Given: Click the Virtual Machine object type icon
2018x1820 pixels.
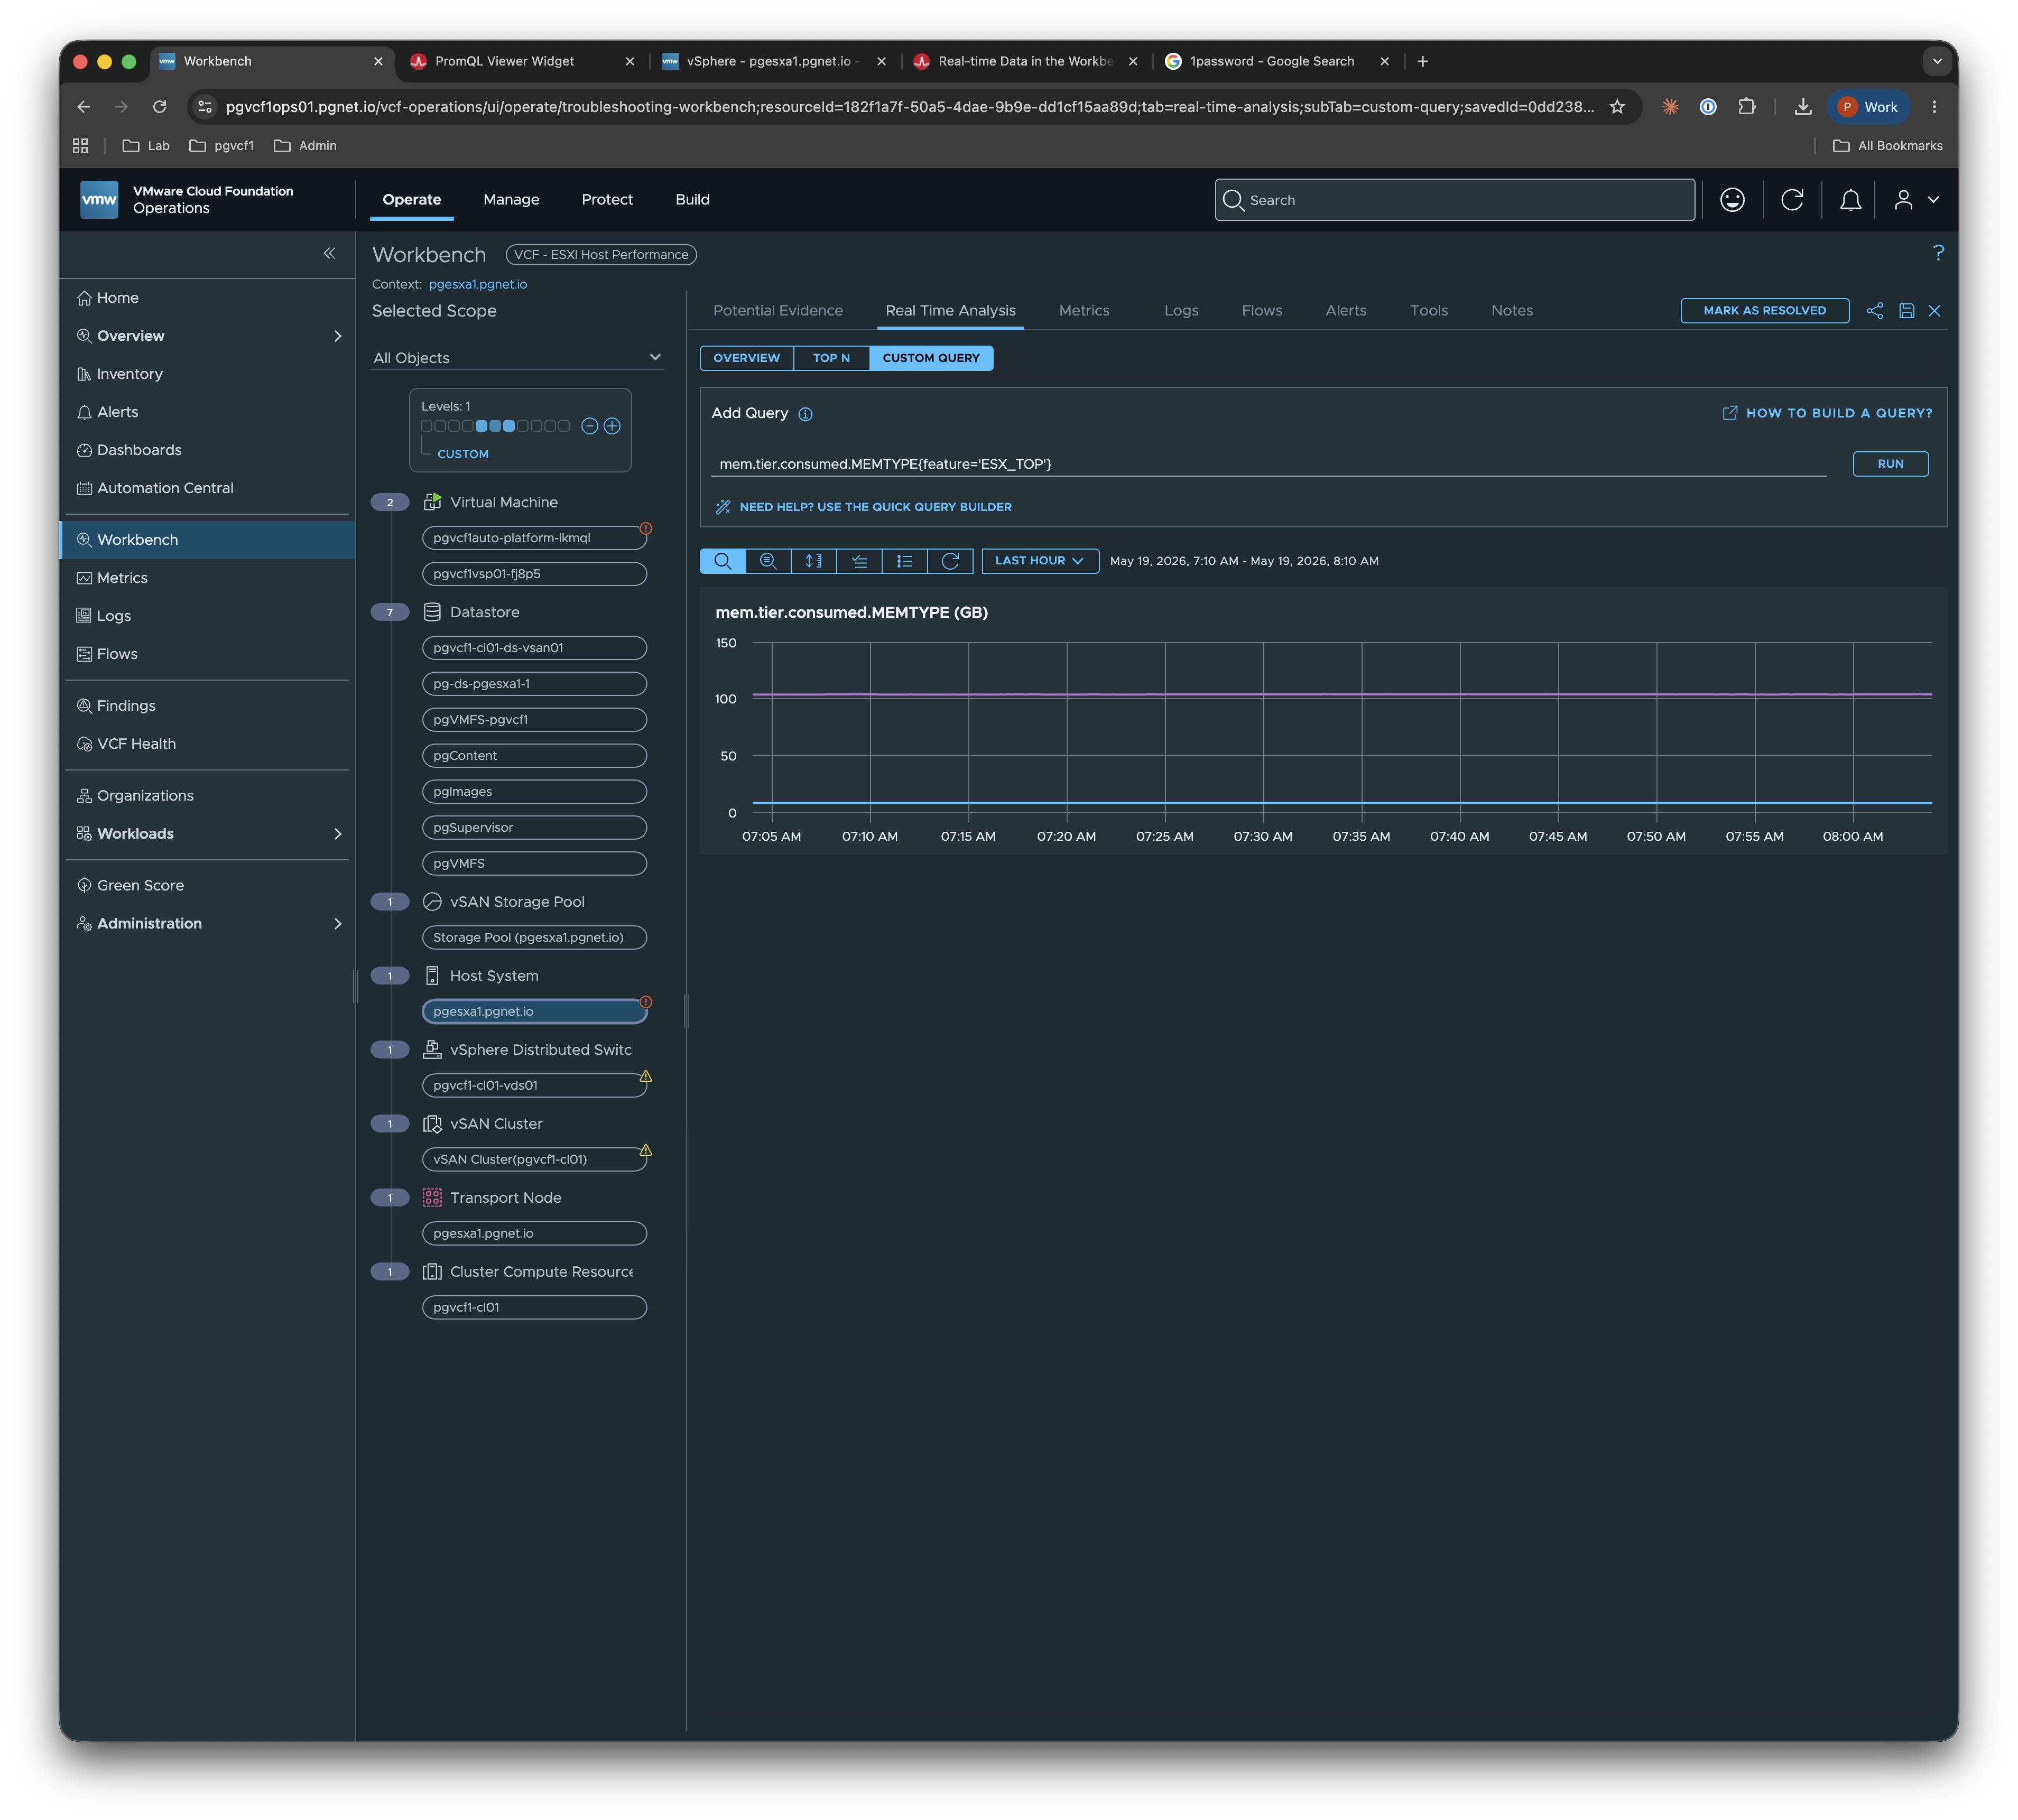Looking at the screenshot, I should (x=432, y=502).
